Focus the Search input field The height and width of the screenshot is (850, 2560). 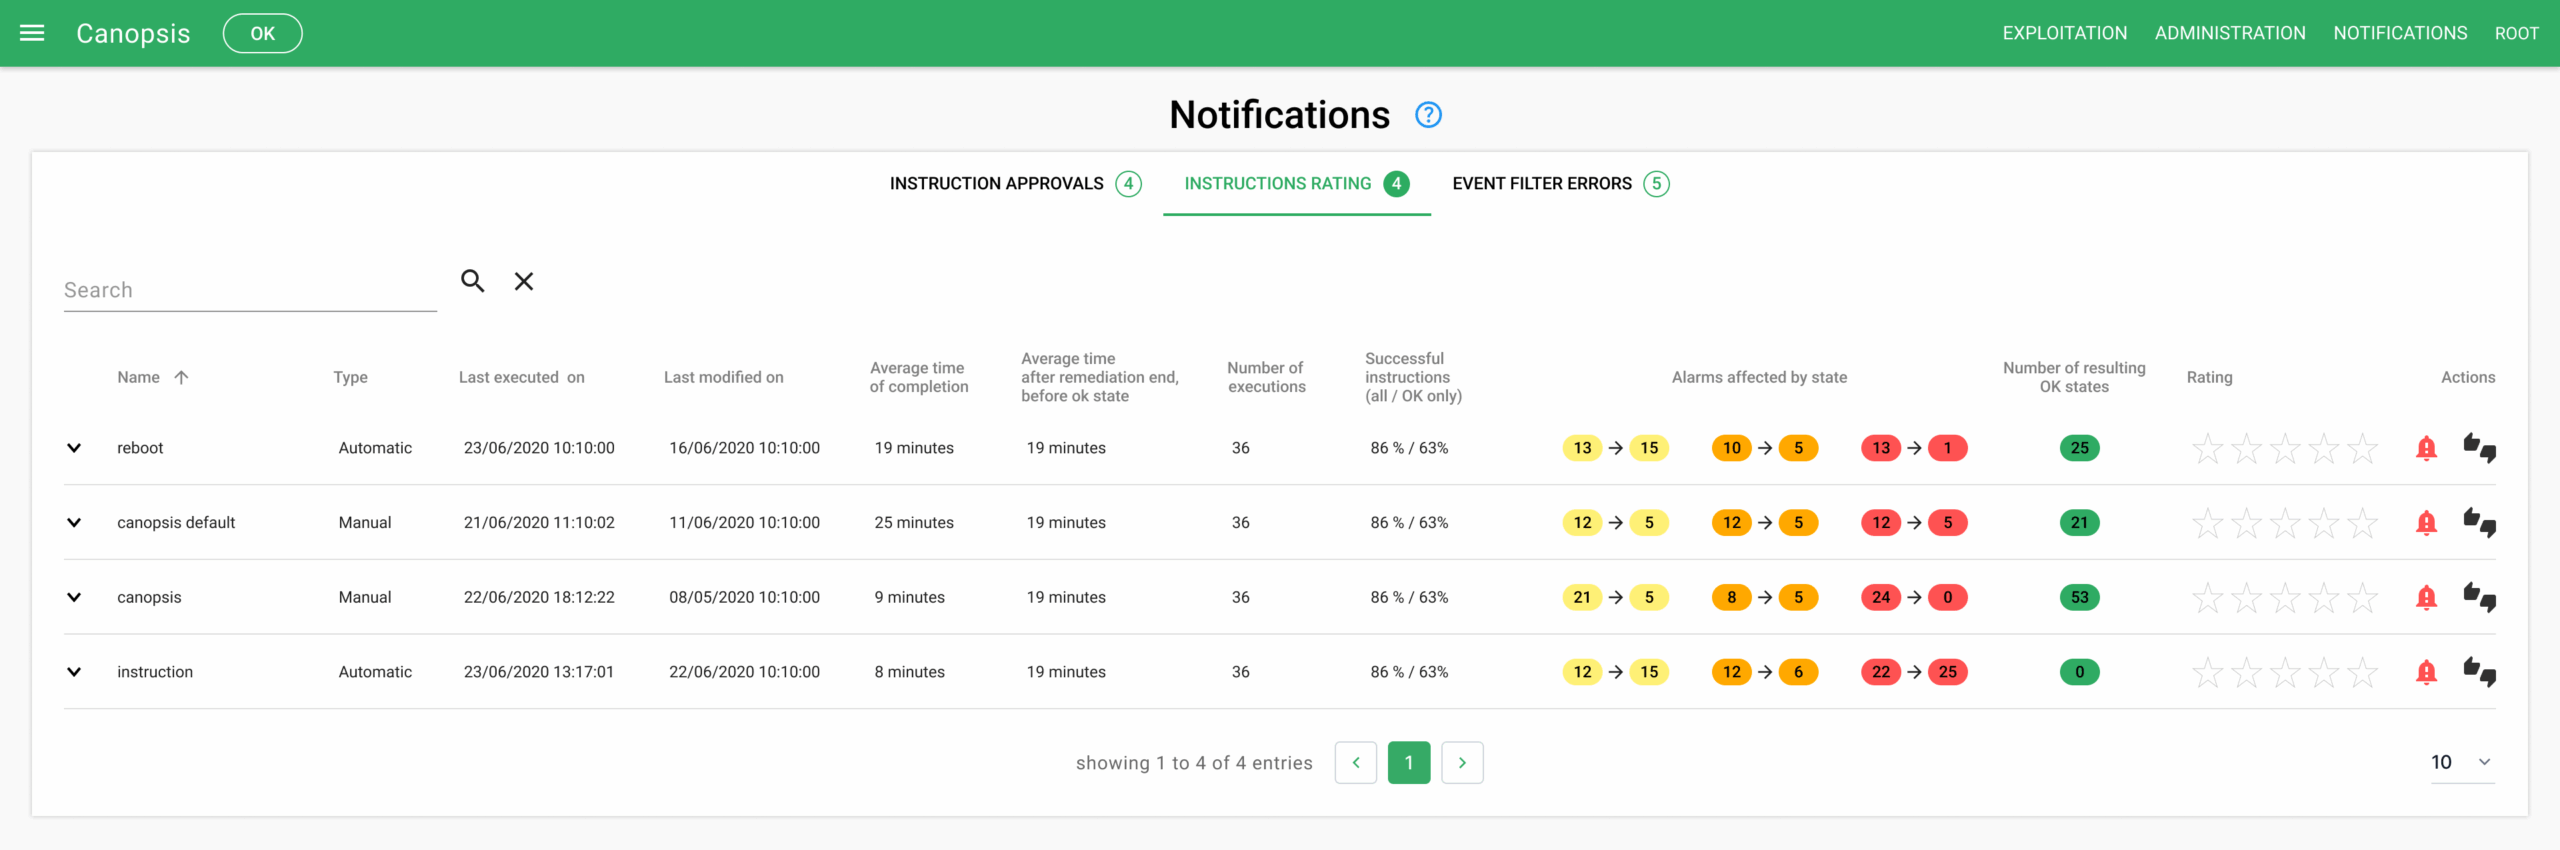point(250,290)
